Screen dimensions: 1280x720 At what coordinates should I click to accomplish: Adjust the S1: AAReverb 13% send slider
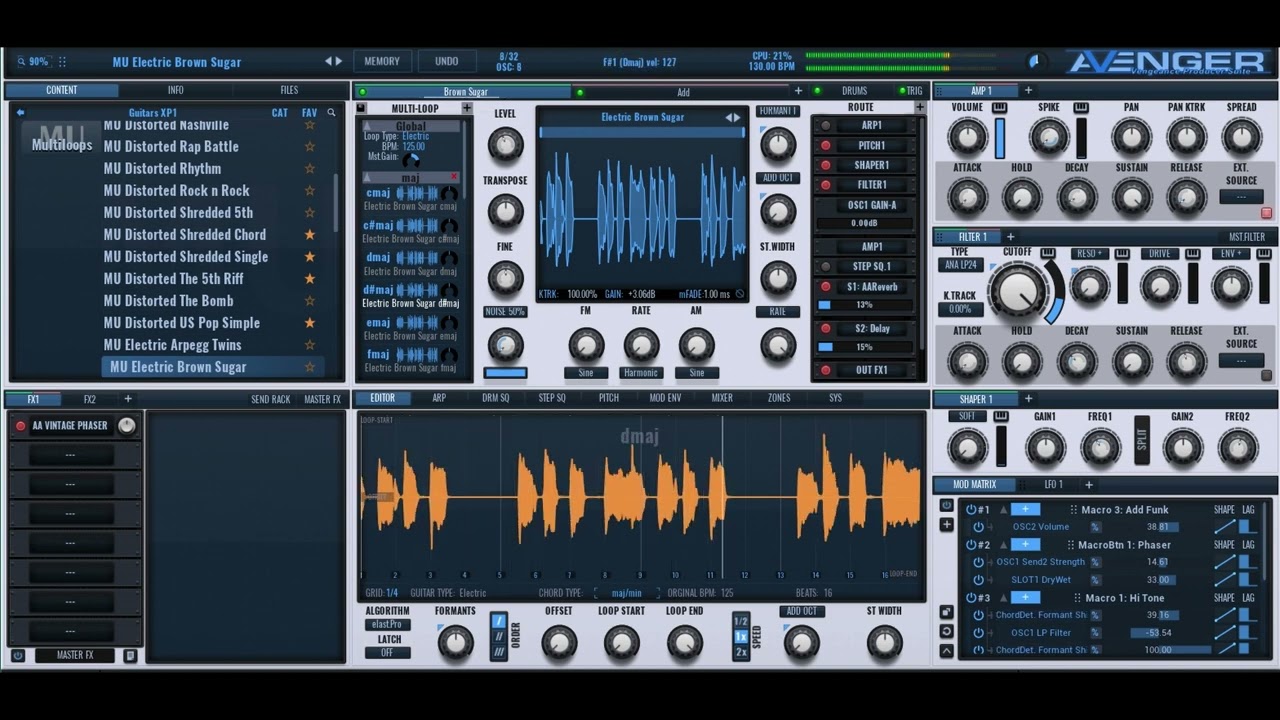coord(865,305)
